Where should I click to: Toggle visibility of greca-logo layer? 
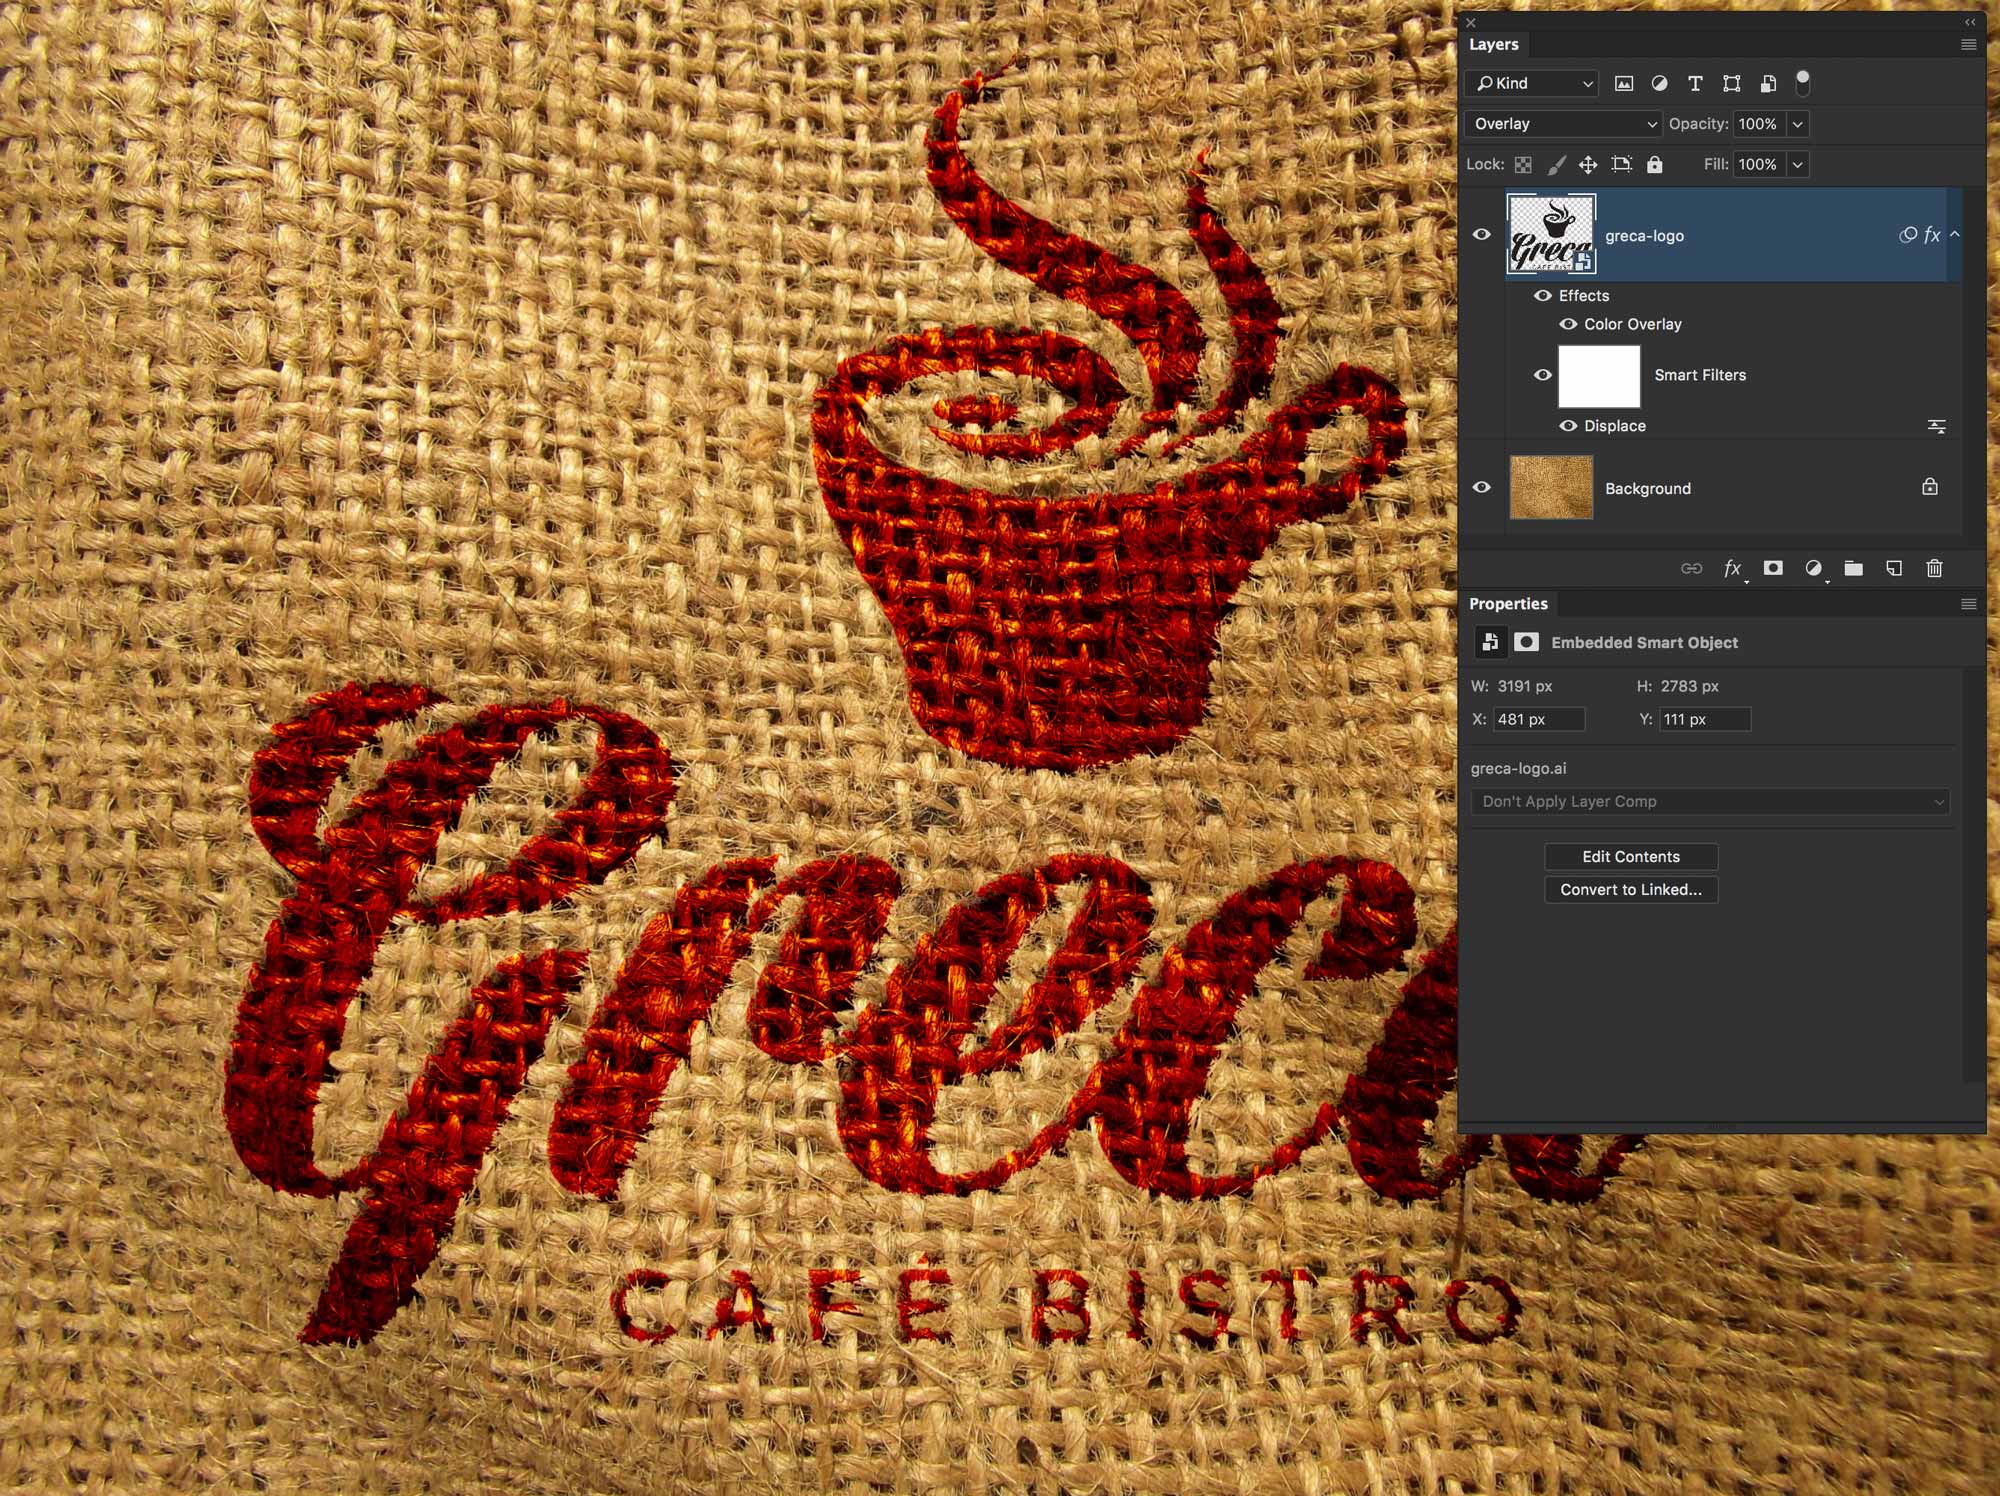point(1485,234)
